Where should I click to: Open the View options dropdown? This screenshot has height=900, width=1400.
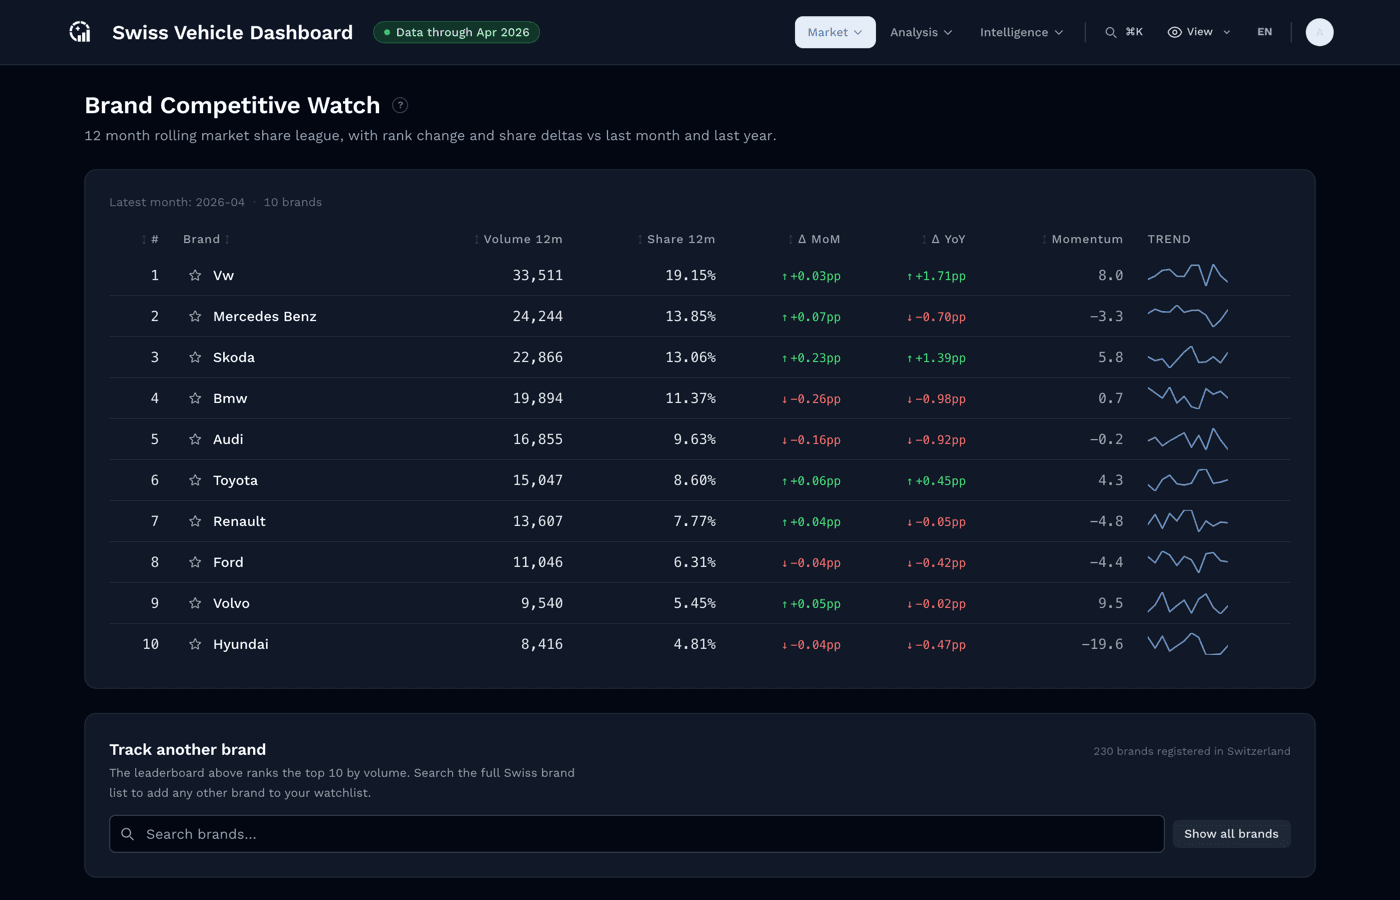click(1199, 32)
